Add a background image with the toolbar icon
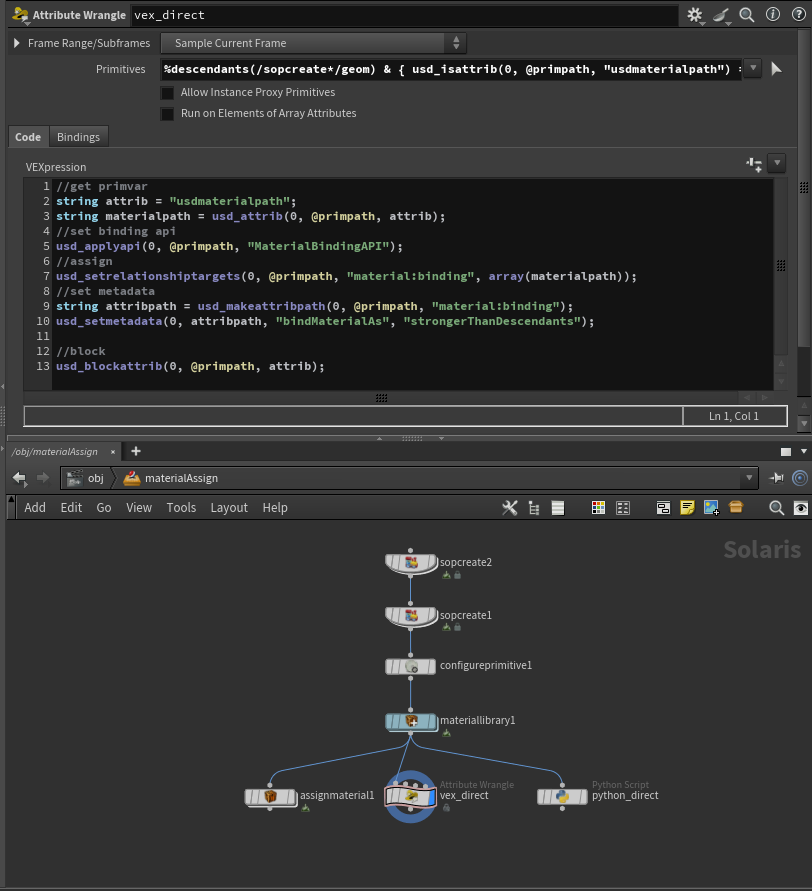Image resolution: width=812 pixels, height=891 pixels. tap(711, 507)
